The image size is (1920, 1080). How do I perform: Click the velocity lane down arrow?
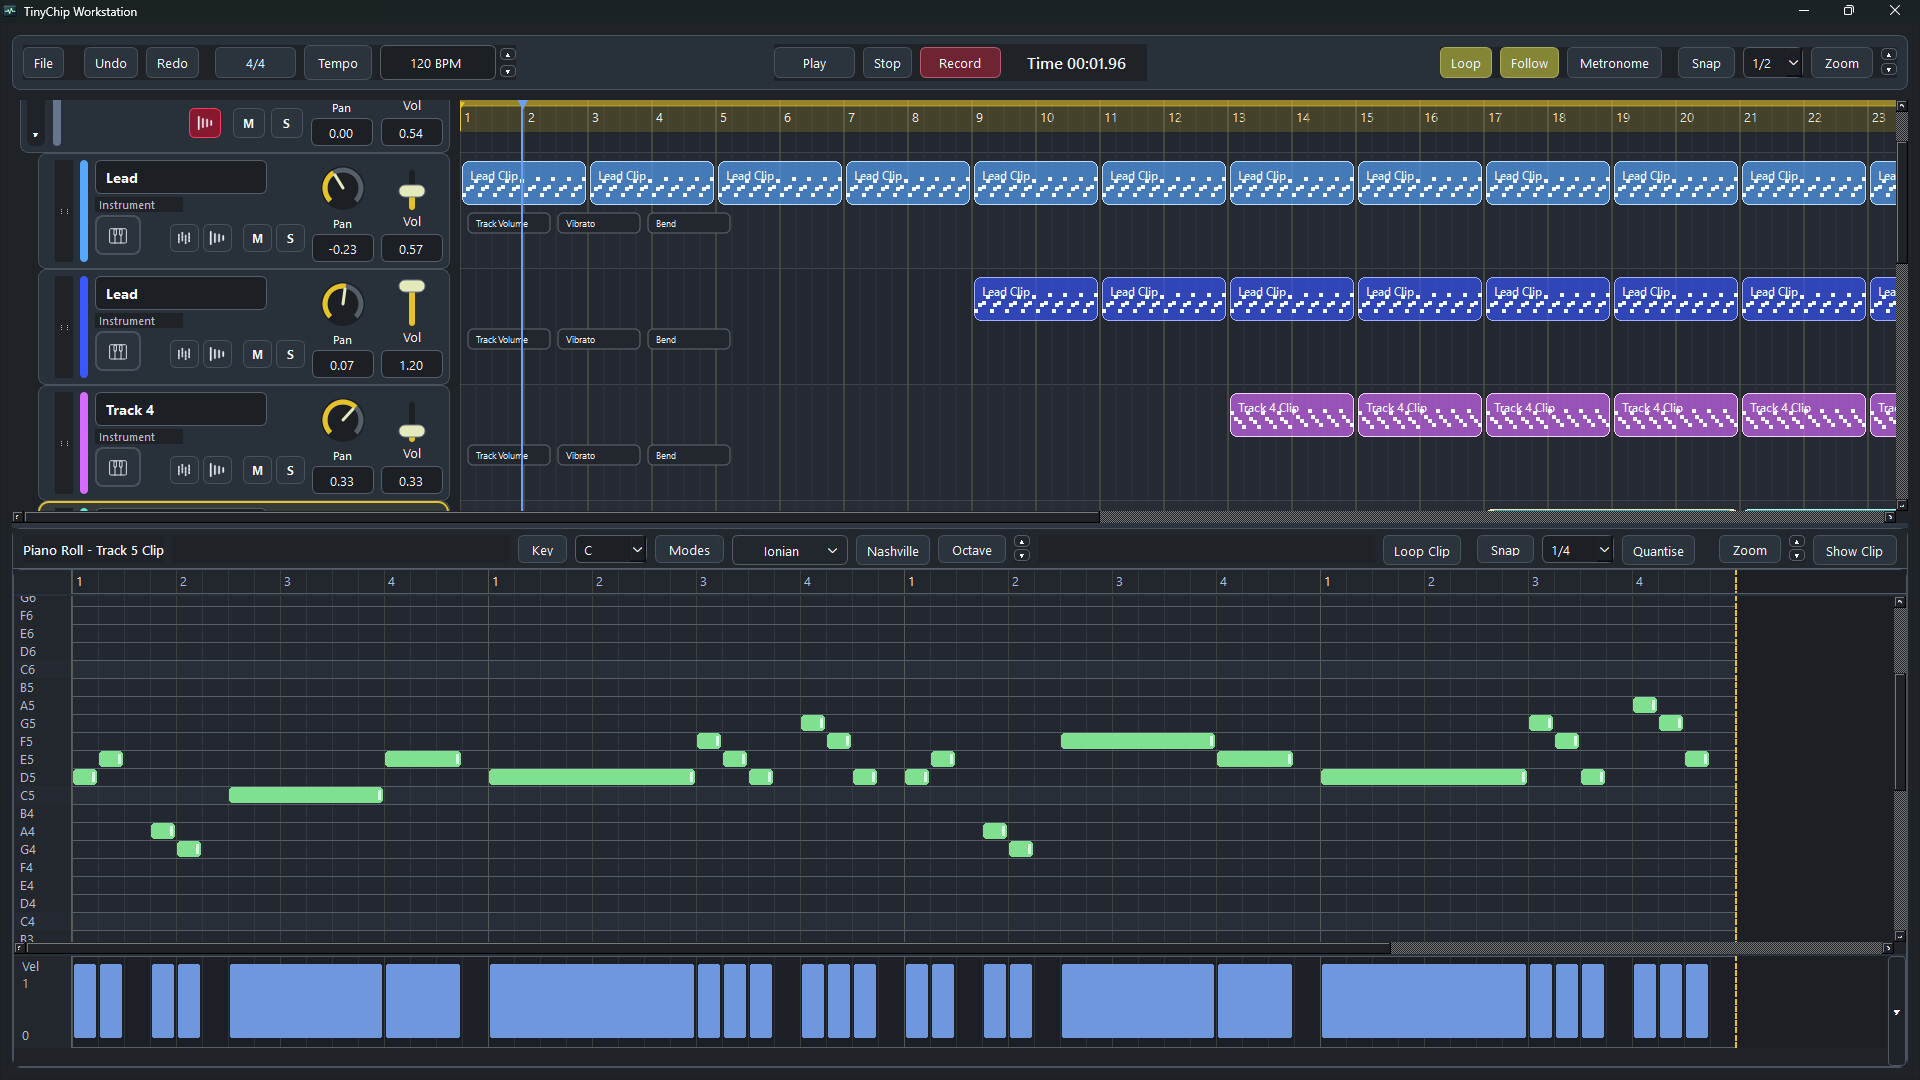(x=1897, y=1013)
